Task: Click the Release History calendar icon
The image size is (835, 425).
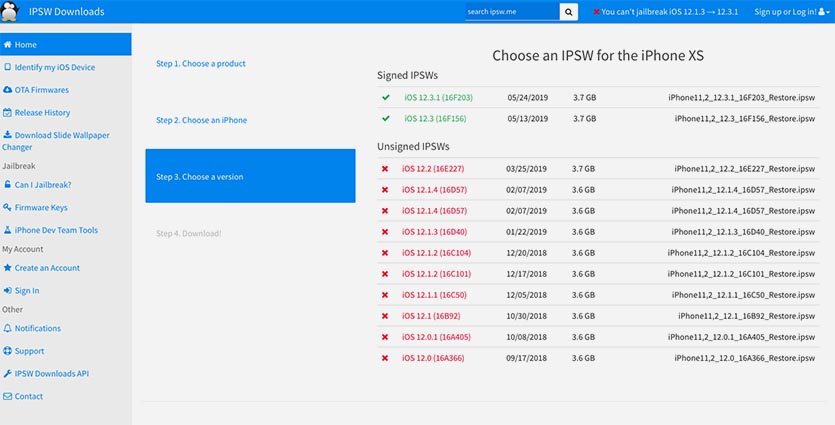Action: [7, 112]
